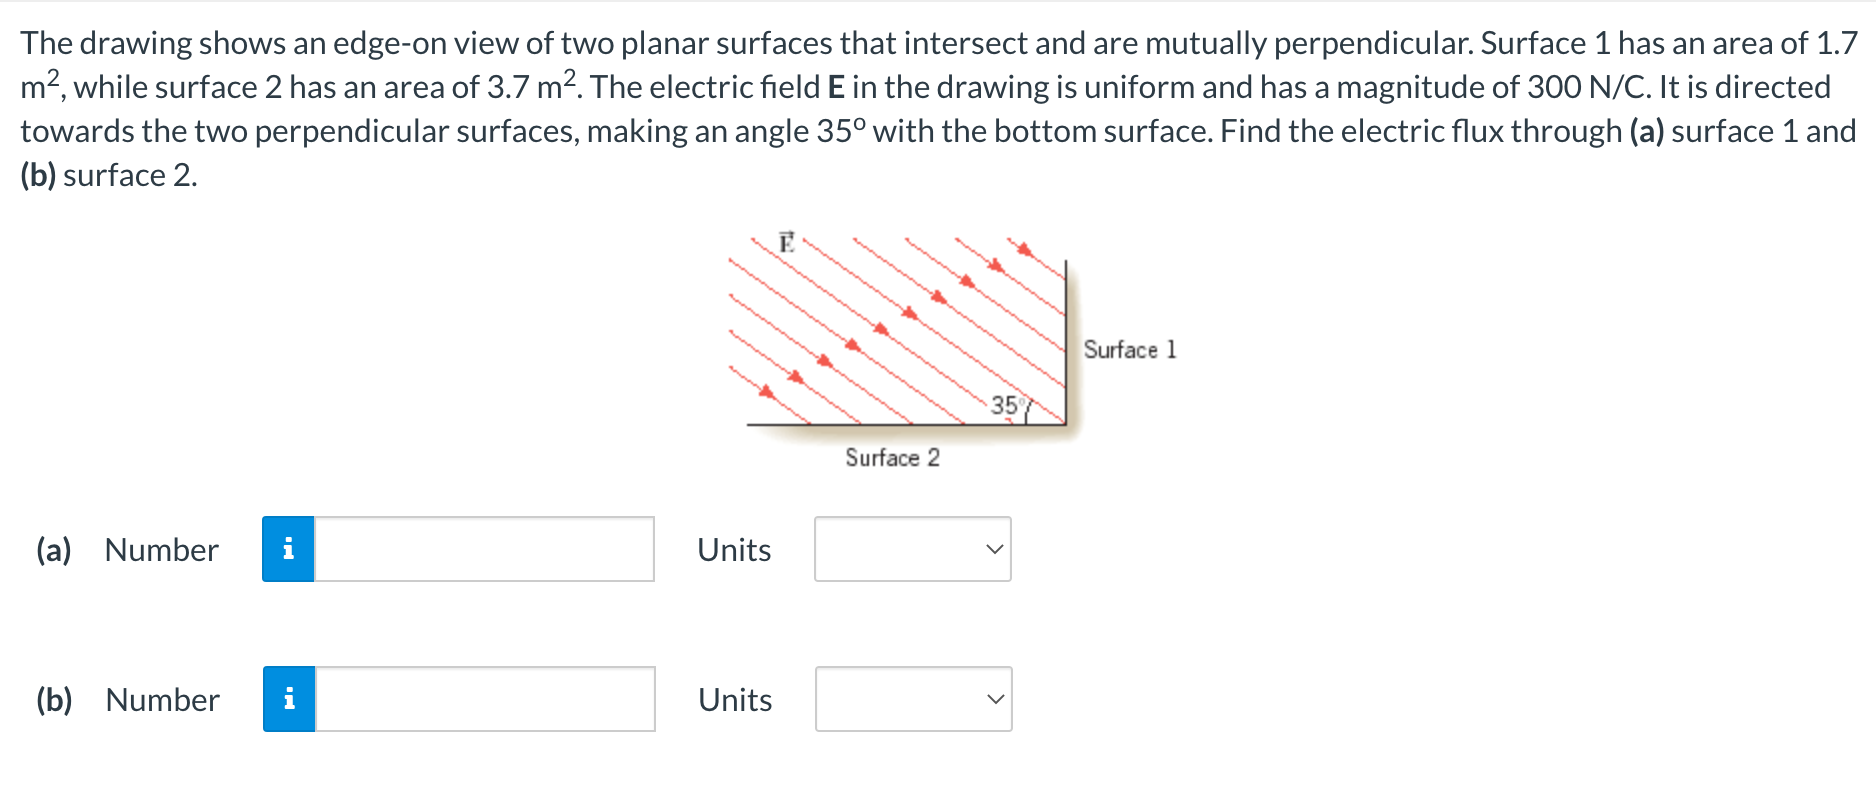Click the blue i button beside the second answer box
The height and width of the screenshot is (796, 1876).
[x=290, y=699]
